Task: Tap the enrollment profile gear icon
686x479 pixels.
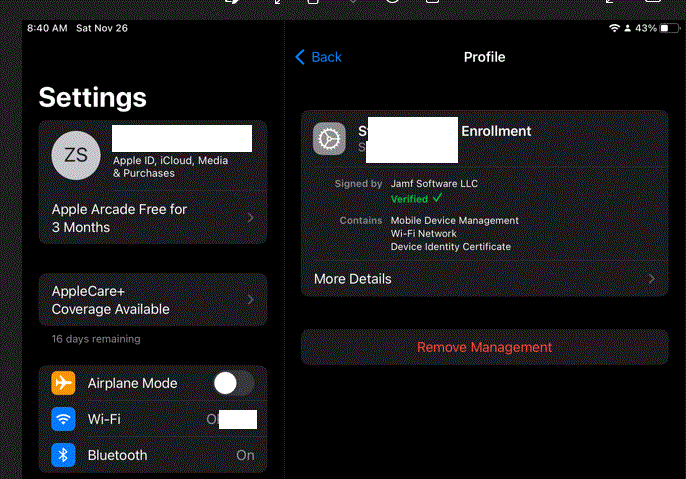Action: 329,139
